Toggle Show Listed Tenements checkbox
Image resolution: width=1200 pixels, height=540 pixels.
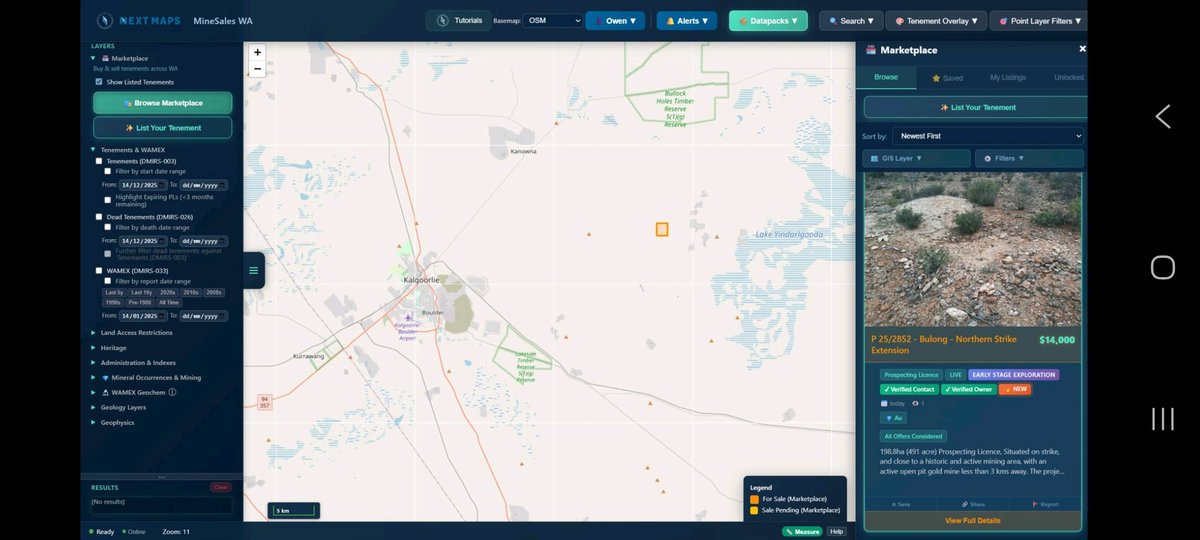[99, 82]
